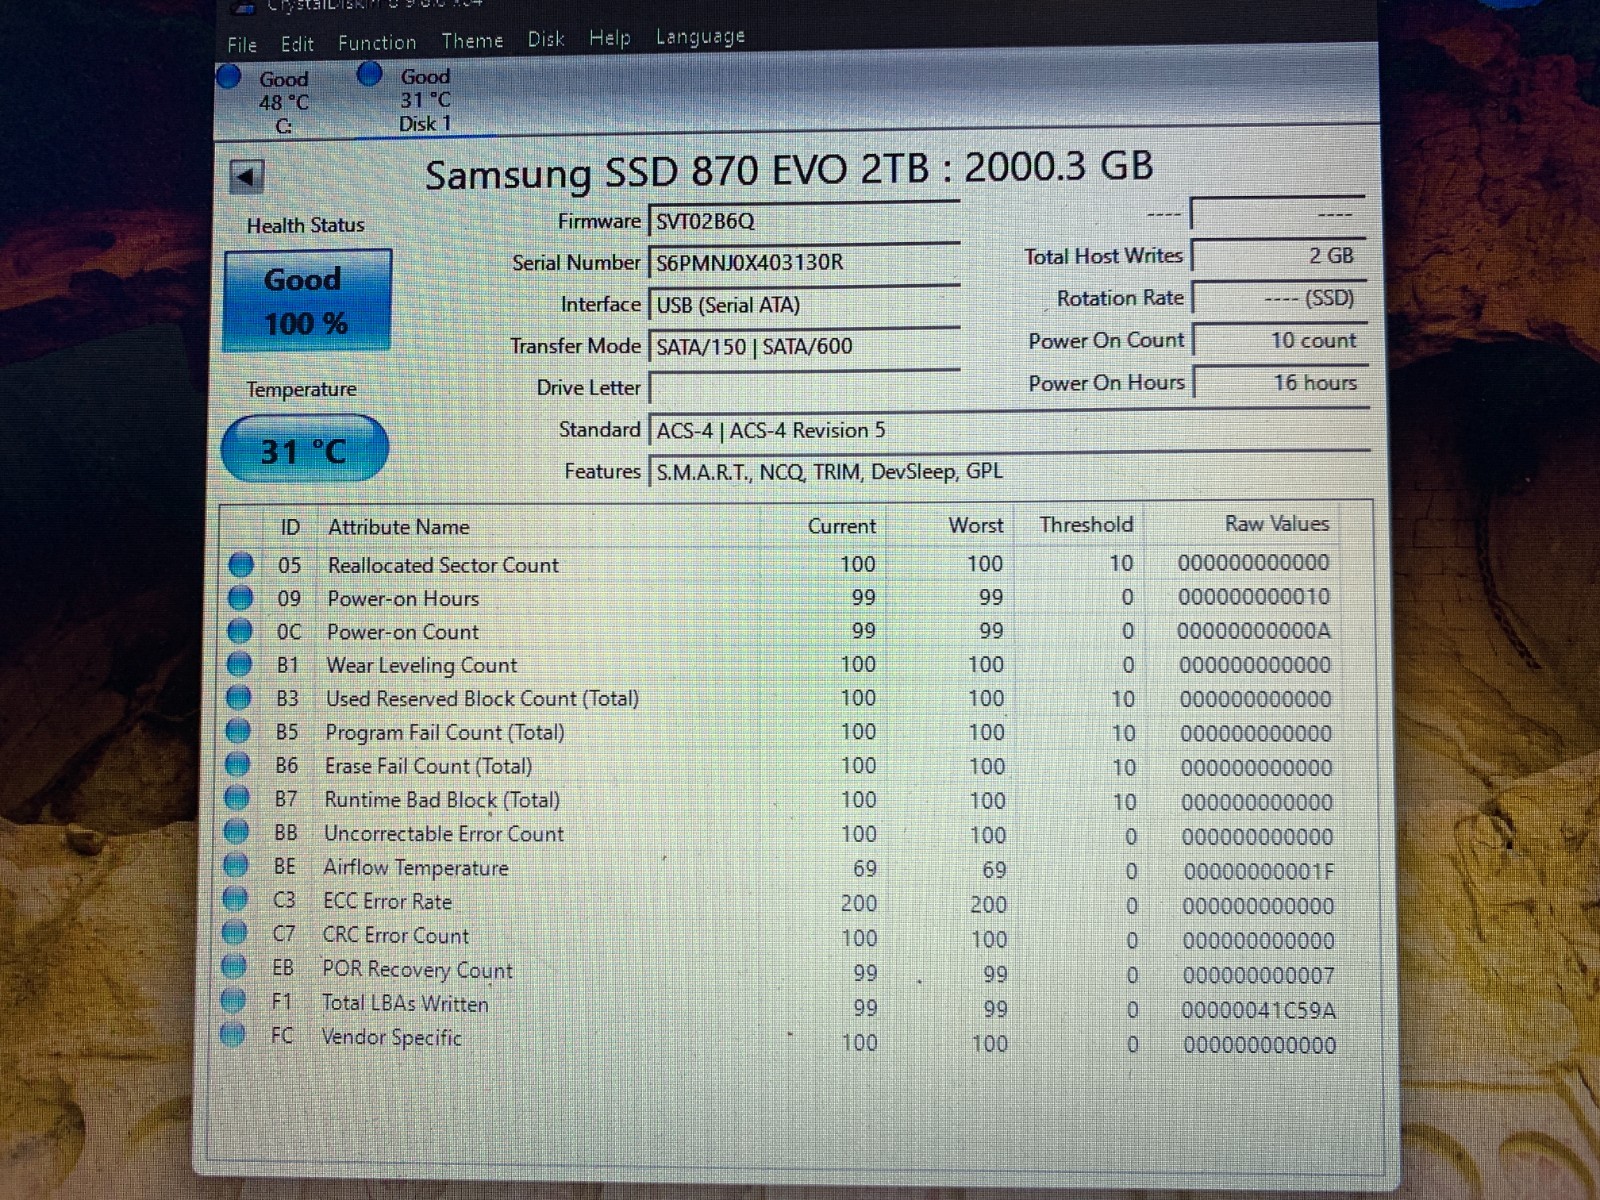The width and height of the screenshot is (1600, 1200).
Task: Click raw value 000000000010
Action: tap(1253, 597)
